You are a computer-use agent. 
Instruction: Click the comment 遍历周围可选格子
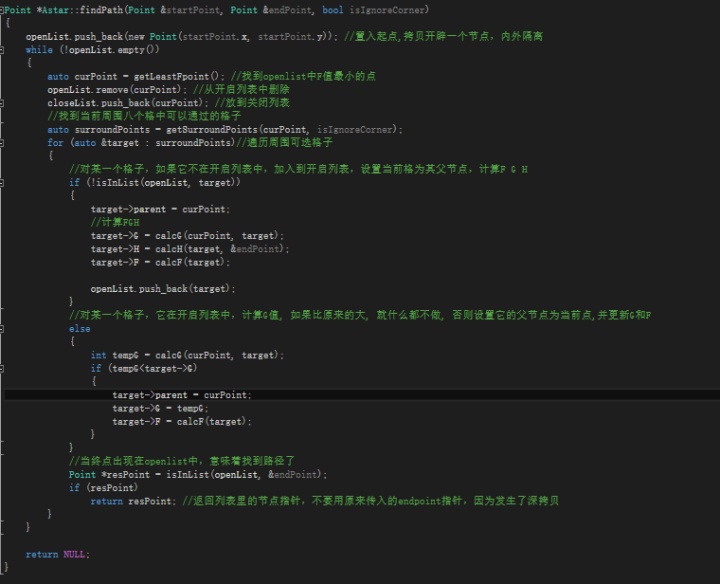point(284,143)
